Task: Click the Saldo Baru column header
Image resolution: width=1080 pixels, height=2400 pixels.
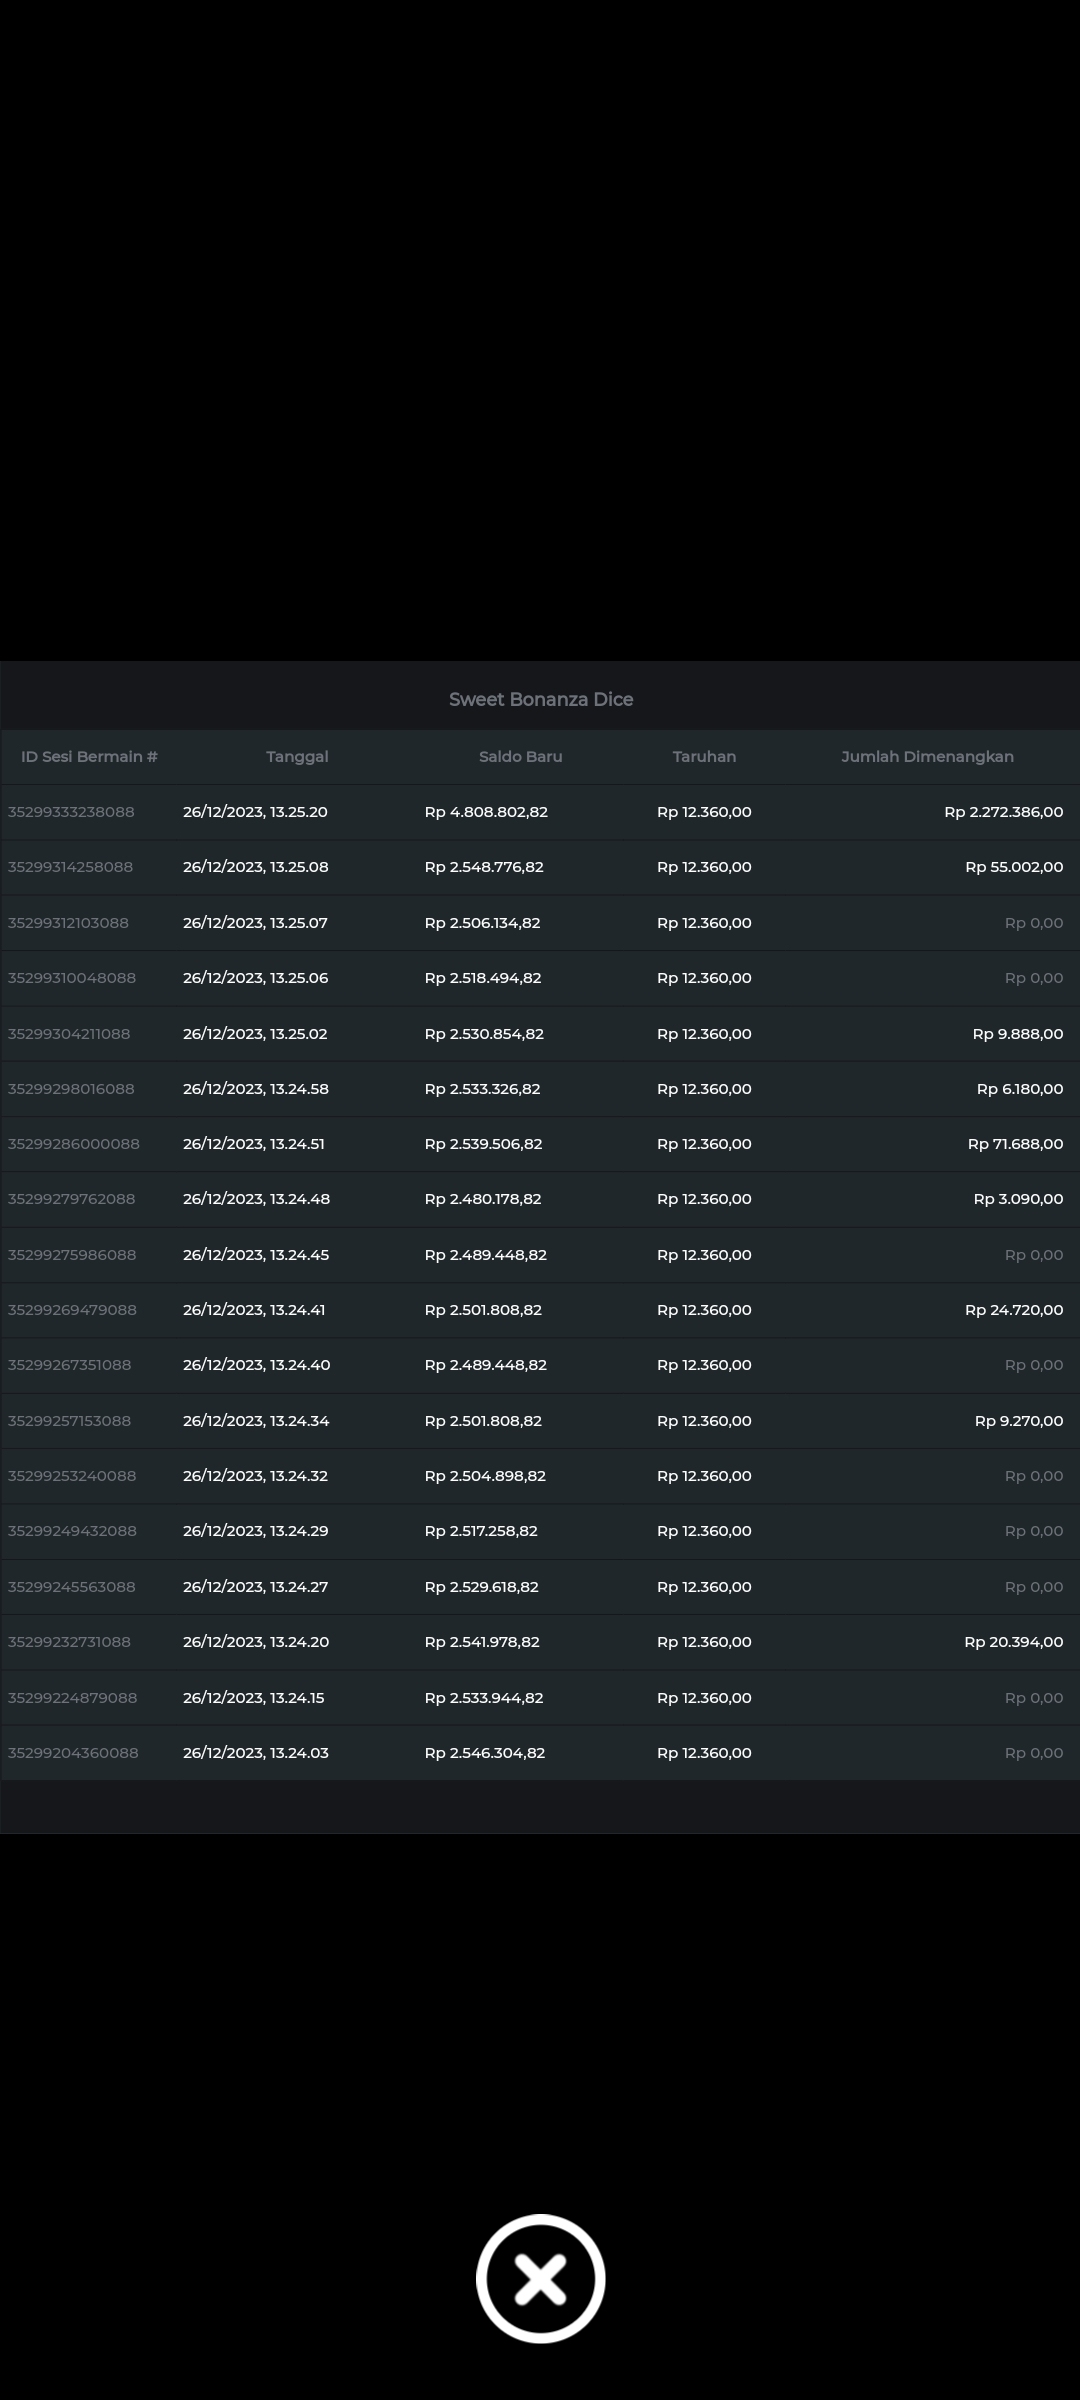Action: pyautogui.click(x=520, y=757)
